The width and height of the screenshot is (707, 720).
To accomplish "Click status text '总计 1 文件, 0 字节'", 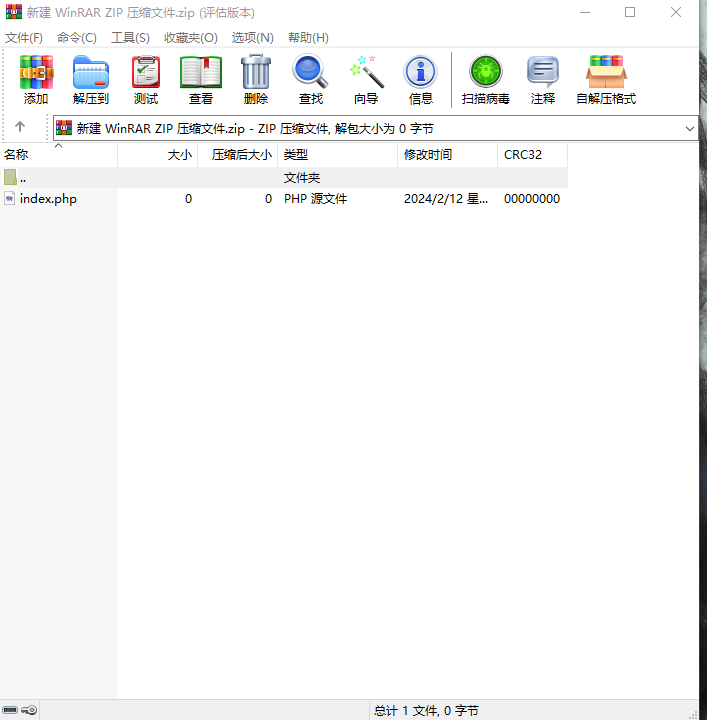I will 426,711.
